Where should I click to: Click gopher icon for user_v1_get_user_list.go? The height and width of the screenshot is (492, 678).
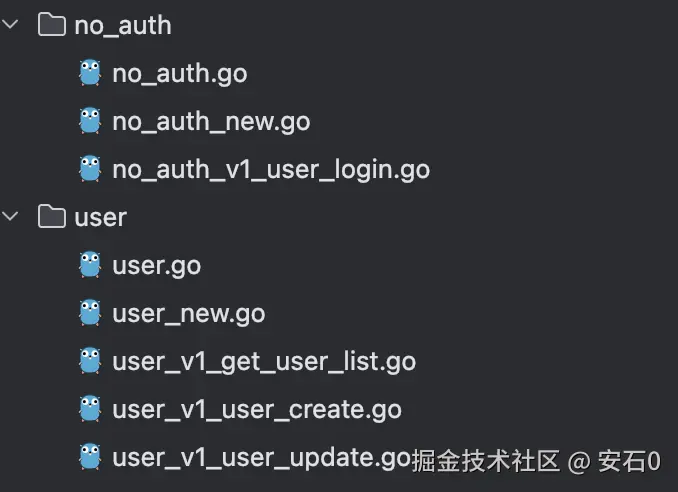coord(90,361)
